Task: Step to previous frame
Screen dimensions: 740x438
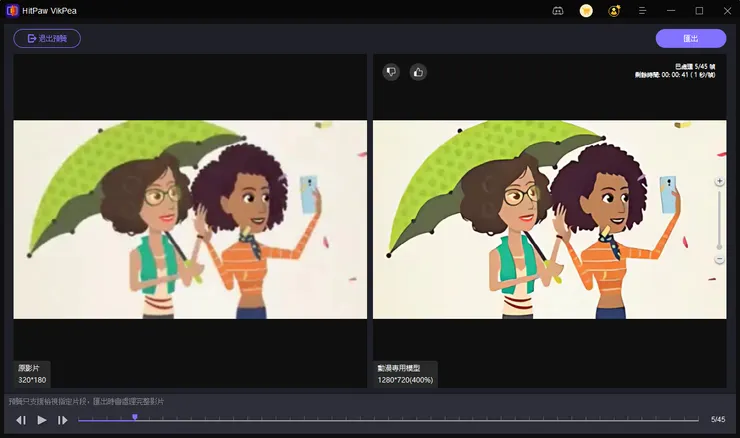Action: click(21, 420)
